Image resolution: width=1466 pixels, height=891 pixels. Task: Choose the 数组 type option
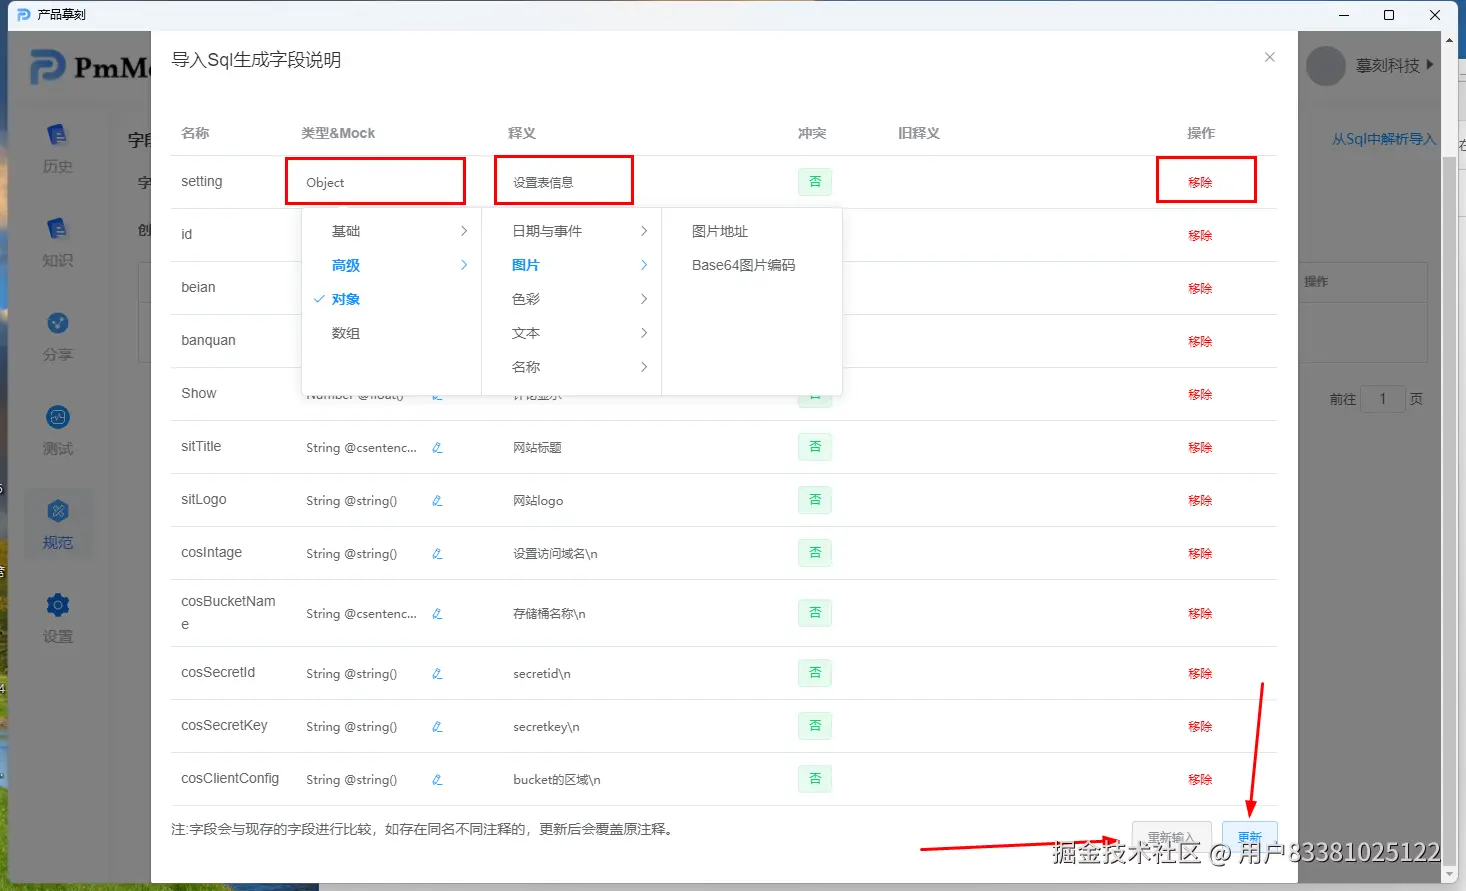point(391,333)
